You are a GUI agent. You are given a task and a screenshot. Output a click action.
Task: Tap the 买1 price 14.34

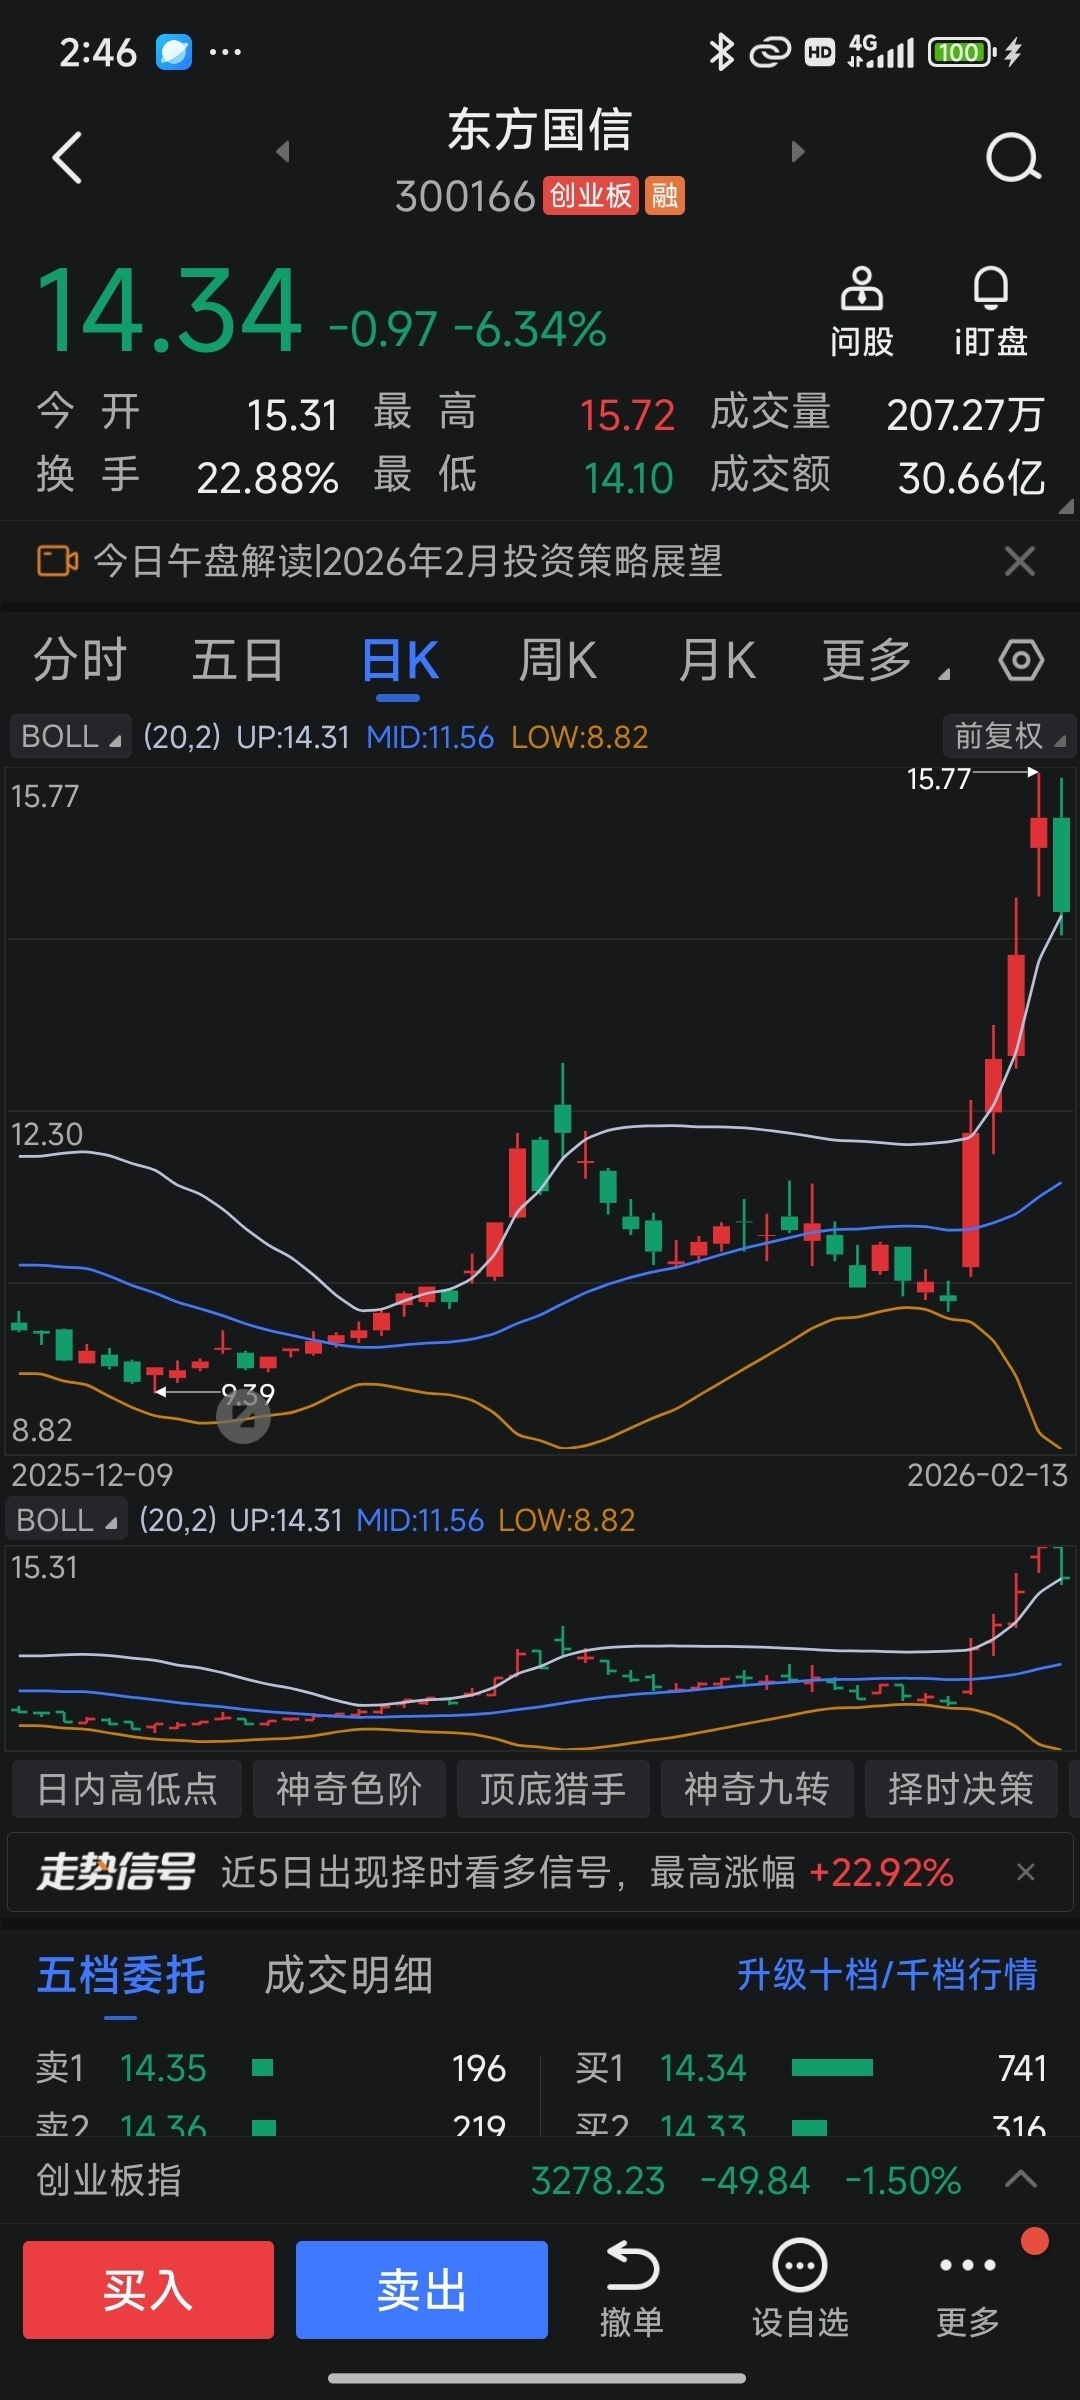click(703, 2068)
